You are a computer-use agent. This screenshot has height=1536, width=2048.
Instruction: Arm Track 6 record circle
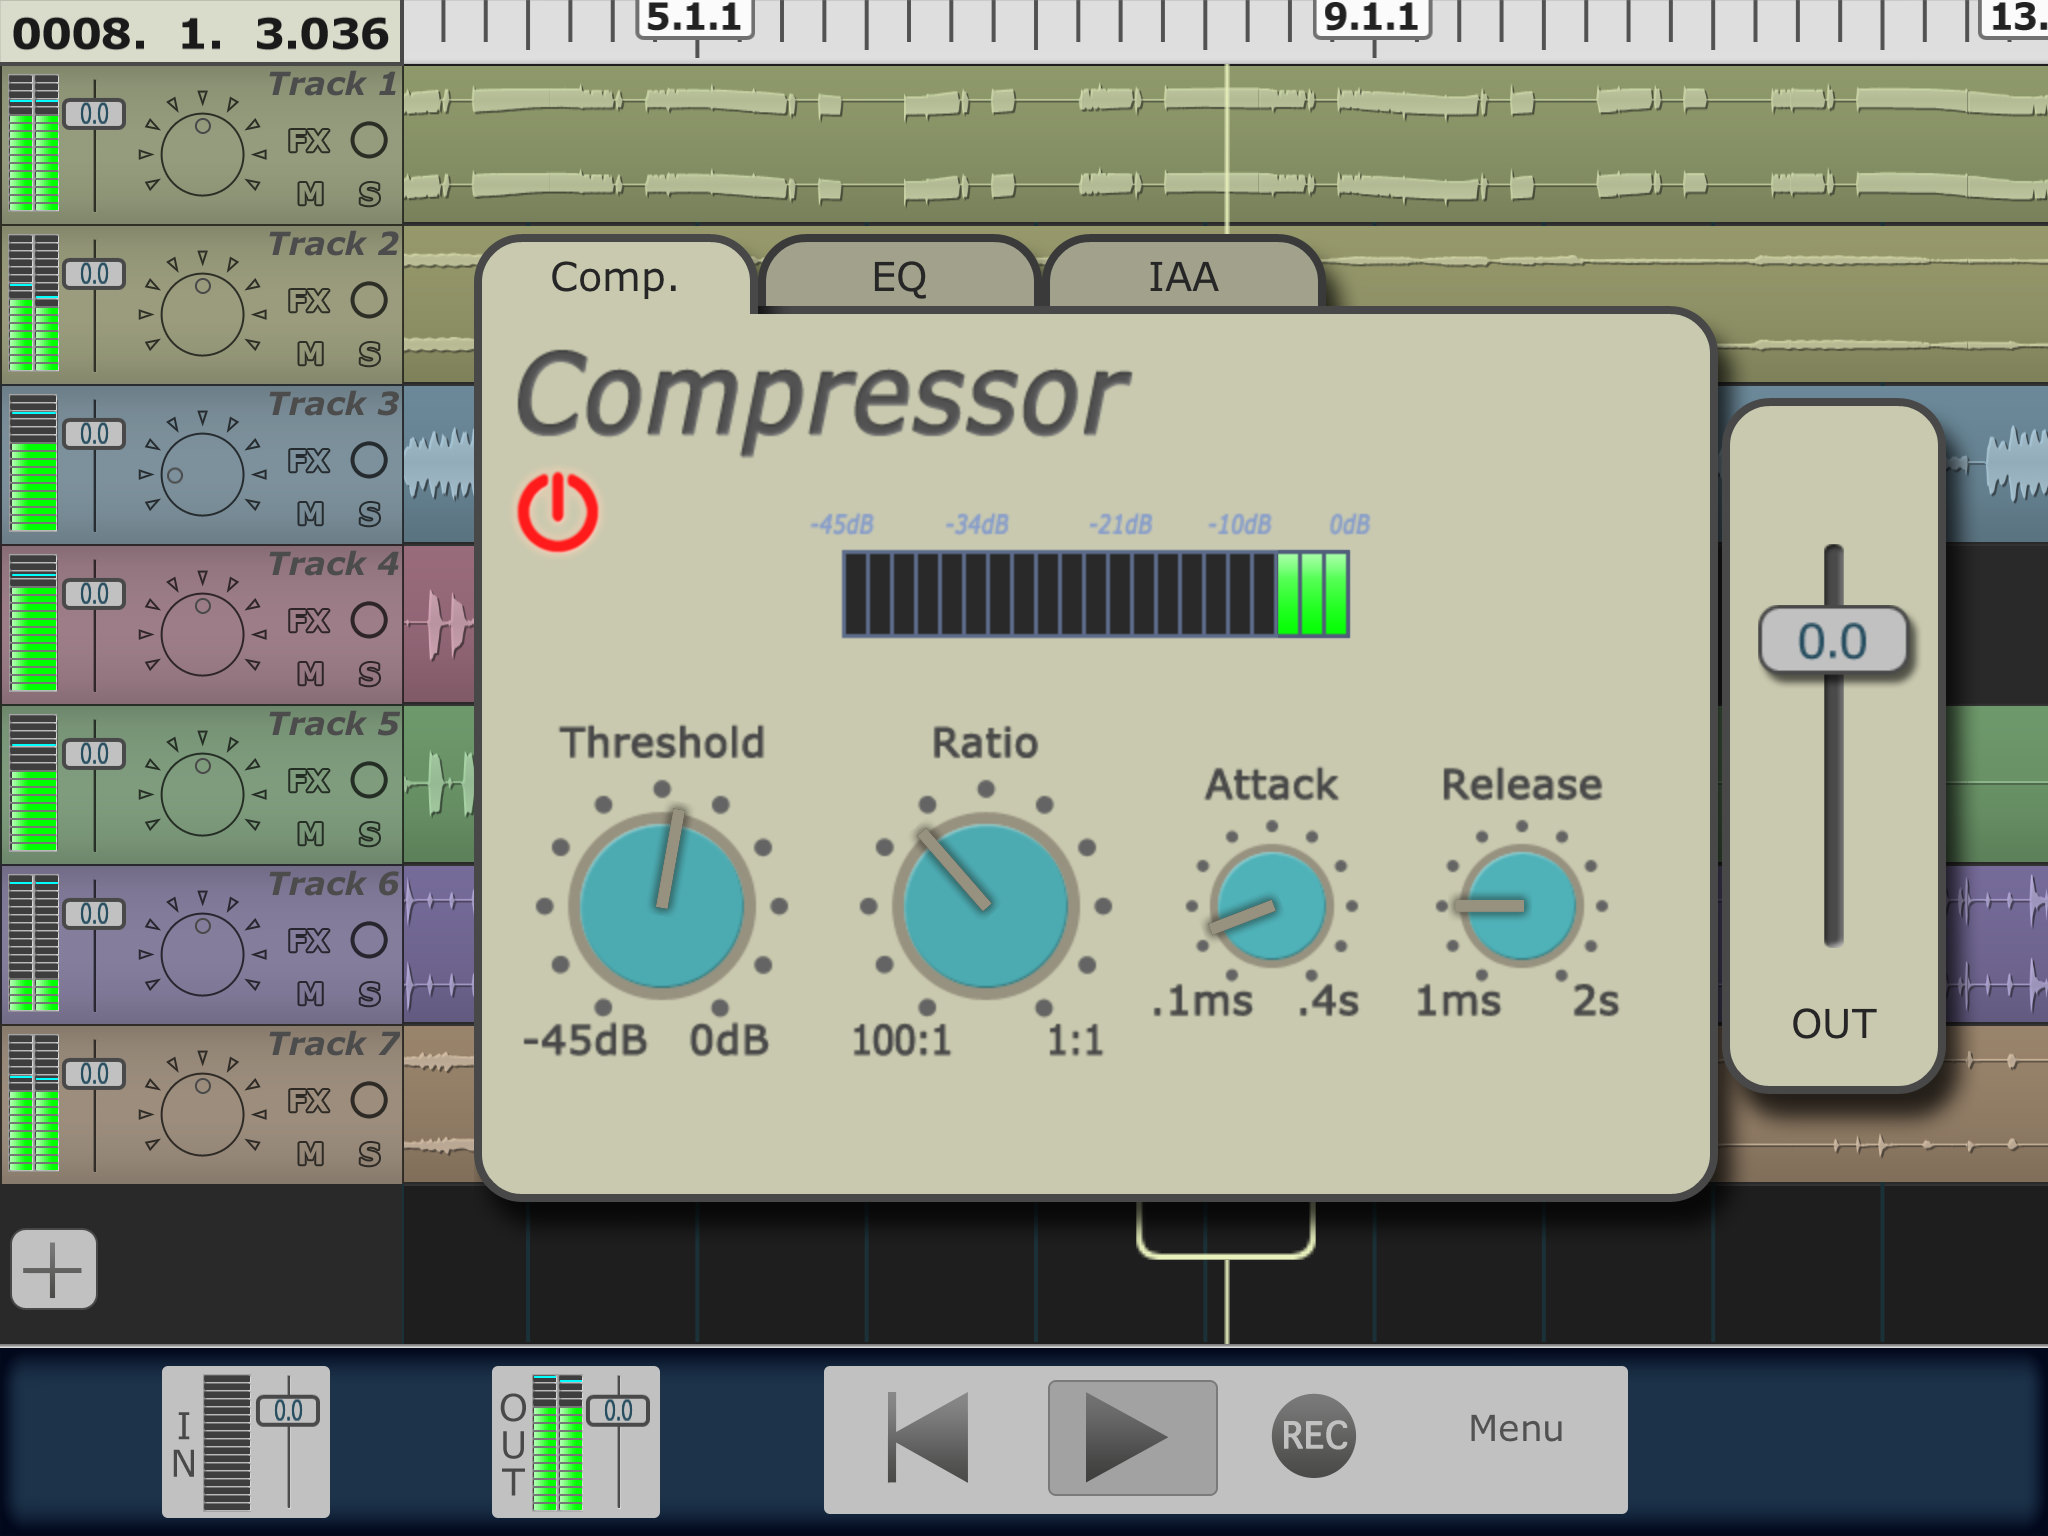click(369, 940)
